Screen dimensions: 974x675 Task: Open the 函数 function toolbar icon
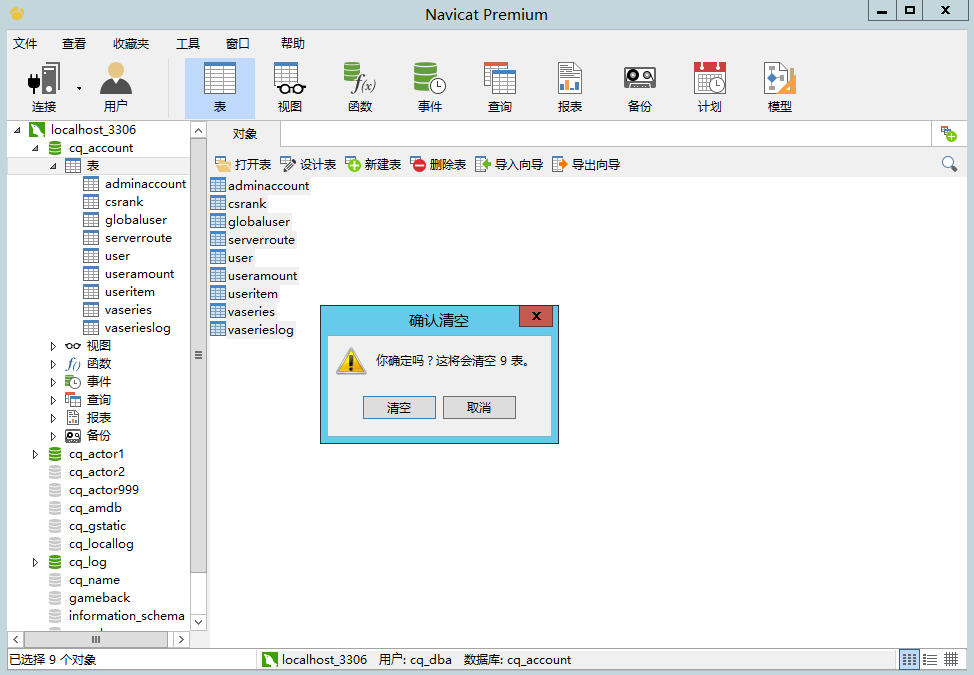tap(359, 87)
